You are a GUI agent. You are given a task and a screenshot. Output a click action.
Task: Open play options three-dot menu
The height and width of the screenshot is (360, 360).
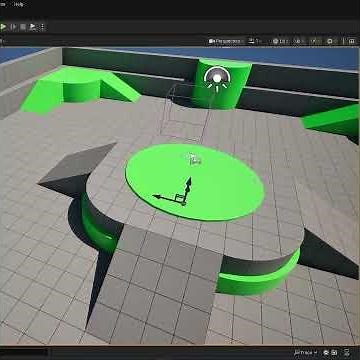(x=42, y=27)
